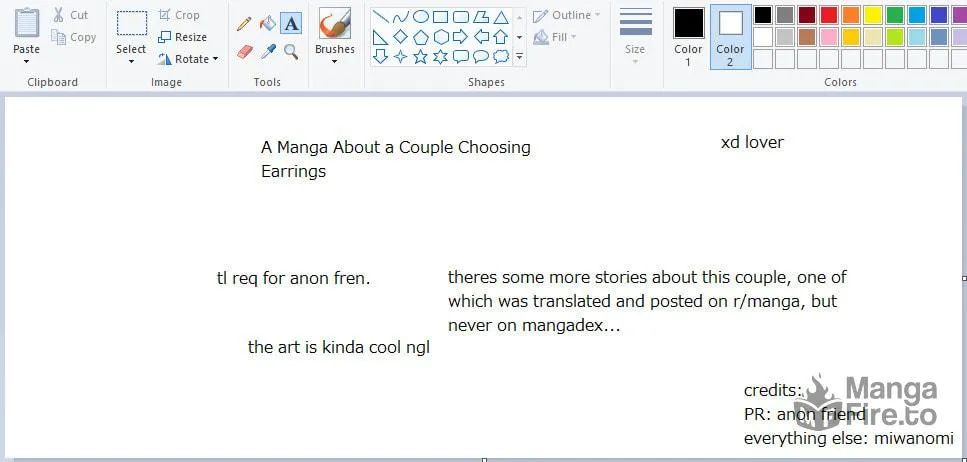Viewport: 967px width, 462px height.
Task: Pick the white color swatch
Action: coord(763,37)
